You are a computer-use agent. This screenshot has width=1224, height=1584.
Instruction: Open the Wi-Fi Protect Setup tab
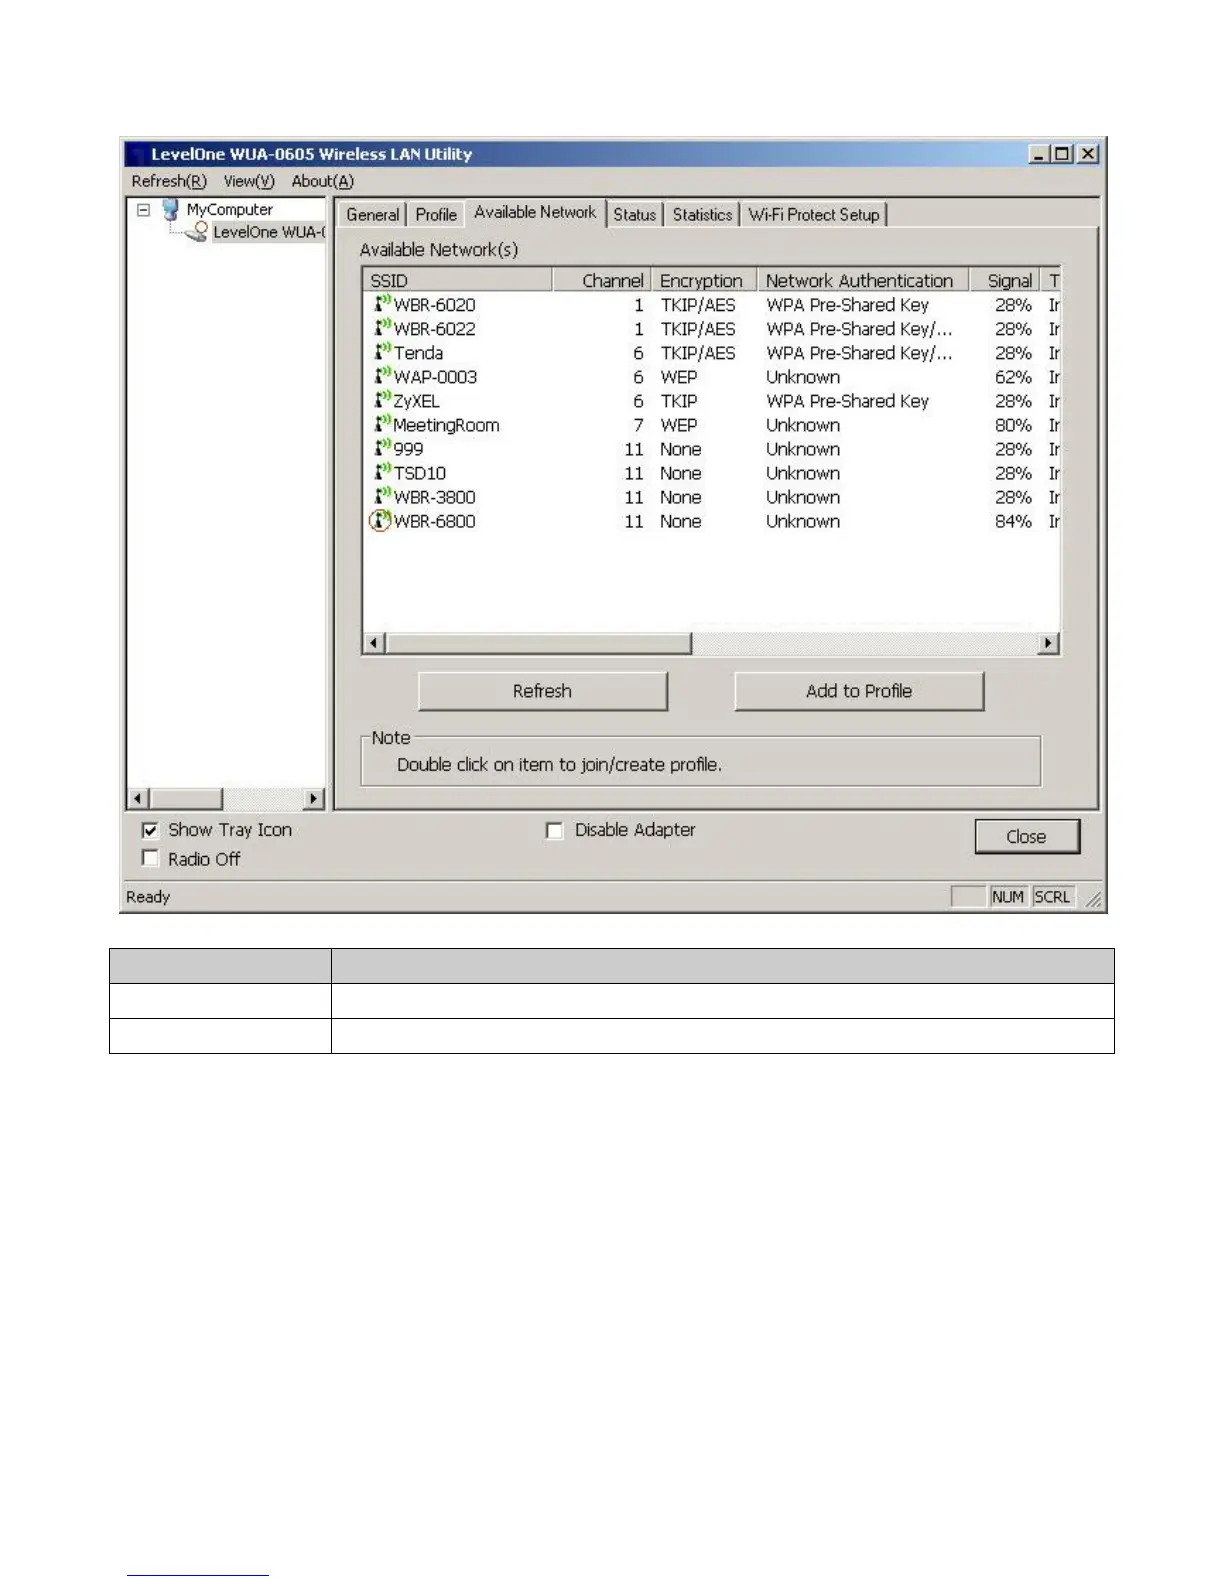[x=814, y=214]
